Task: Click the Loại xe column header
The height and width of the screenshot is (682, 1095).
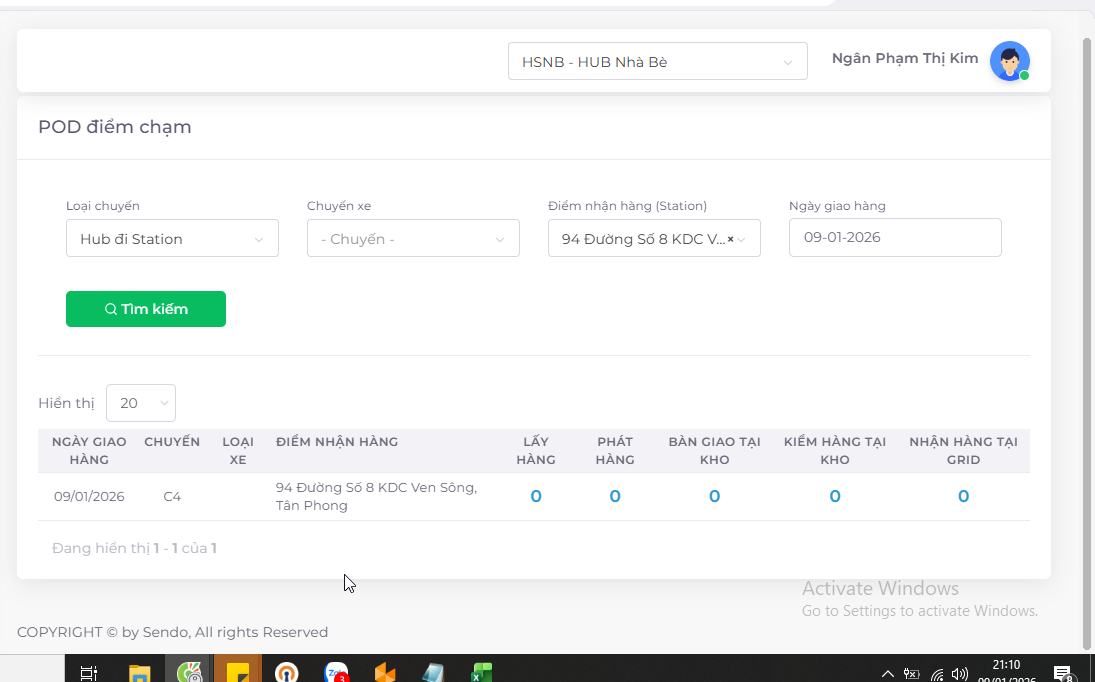Action: [238, 451]
